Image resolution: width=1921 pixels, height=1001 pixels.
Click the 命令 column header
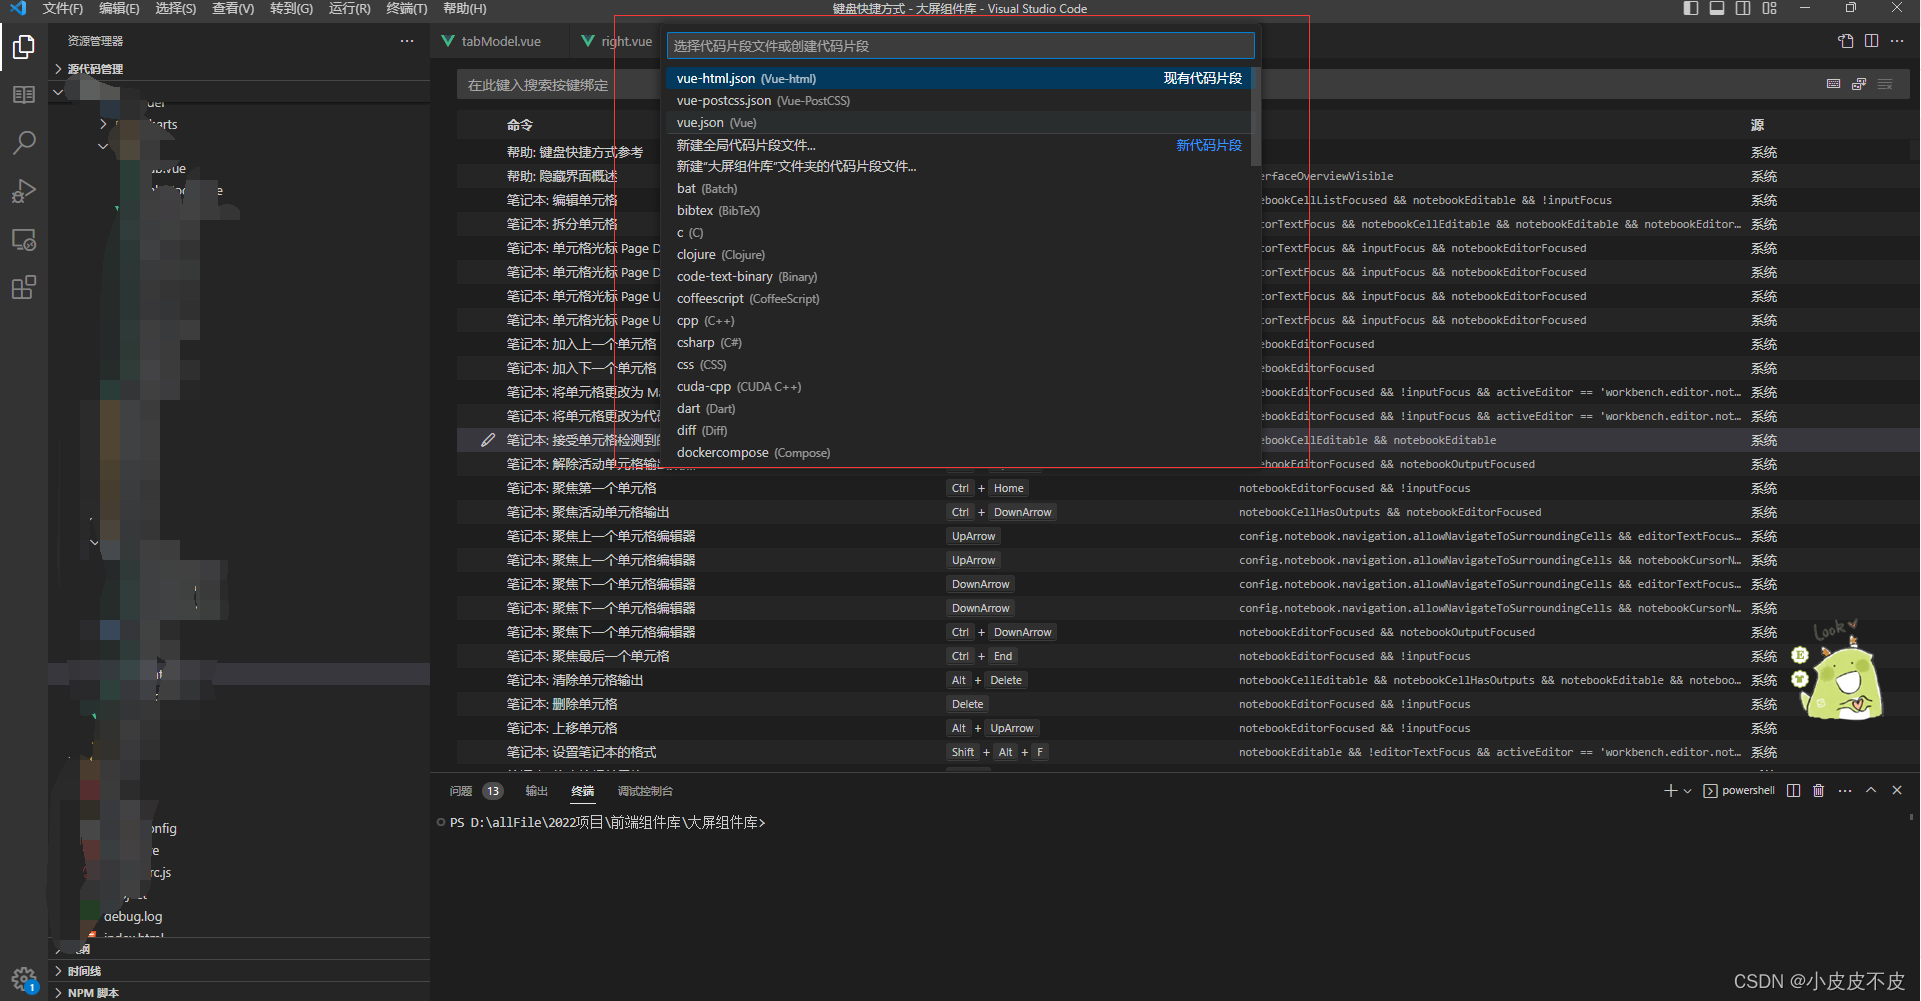click(520, 125)
